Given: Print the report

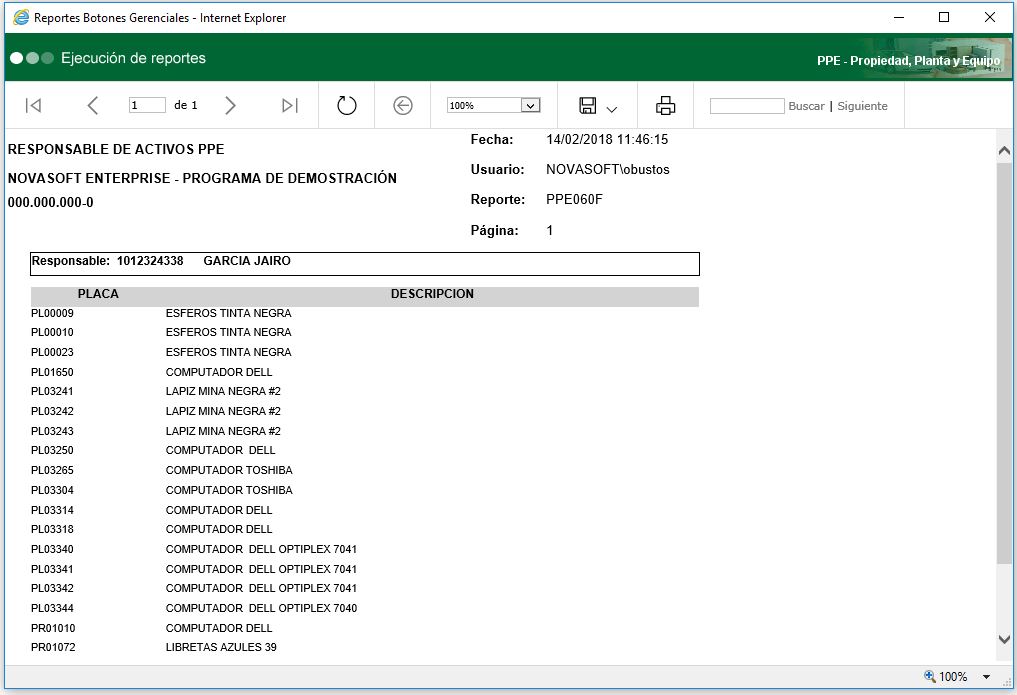Looking at the screenshot, I should pyautogui.click(x=665, y=105).
